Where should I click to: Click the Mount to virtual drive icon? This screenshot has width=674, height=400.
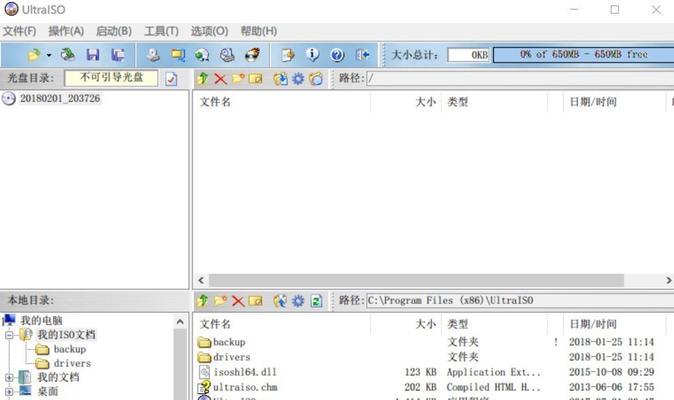[x=227, y=55]
